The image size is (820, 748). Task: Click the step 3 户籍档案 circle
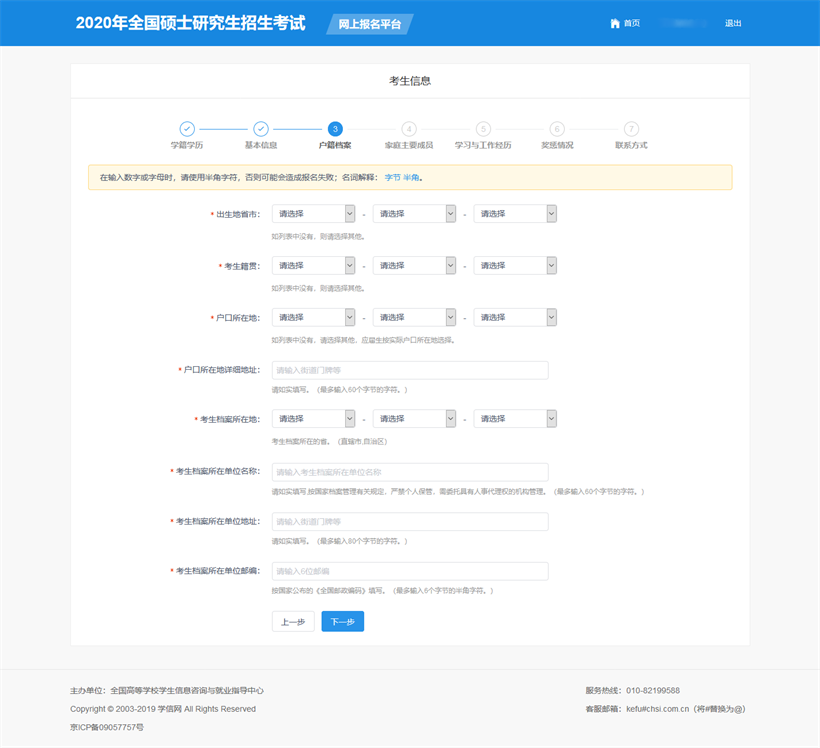pos(335,129)
